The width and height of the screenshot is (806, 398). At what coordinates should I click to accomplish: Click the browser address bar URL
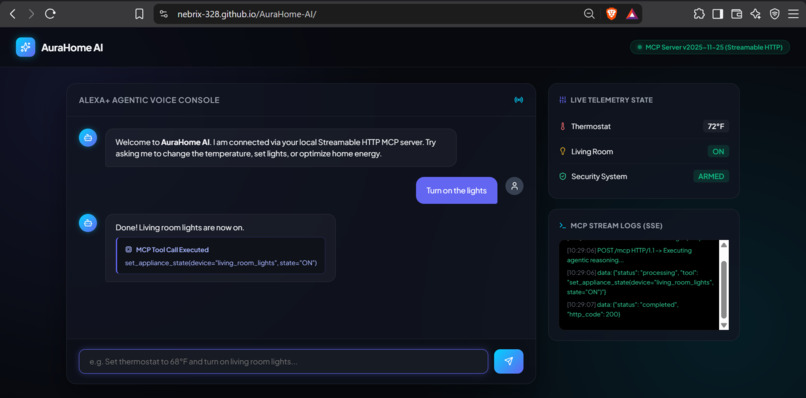tap(247, 14)
